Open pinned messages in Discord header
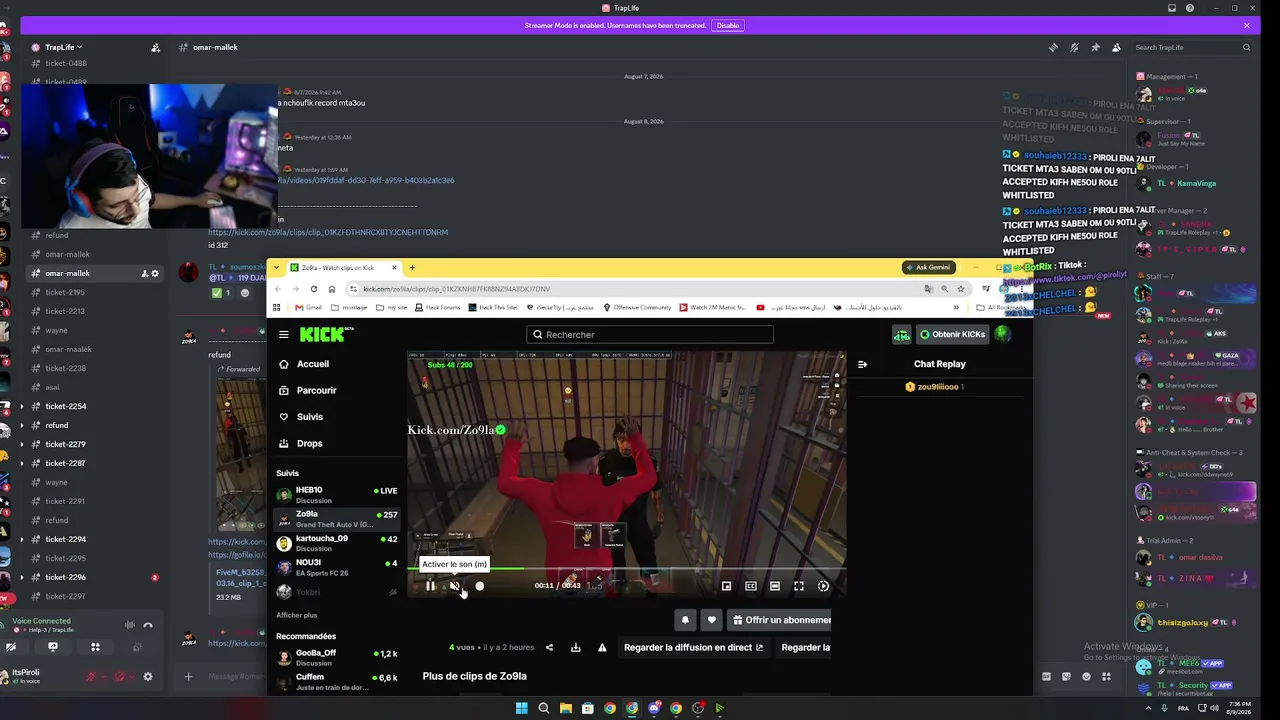Viewport: 1280px width, 720px height. 1095,47
